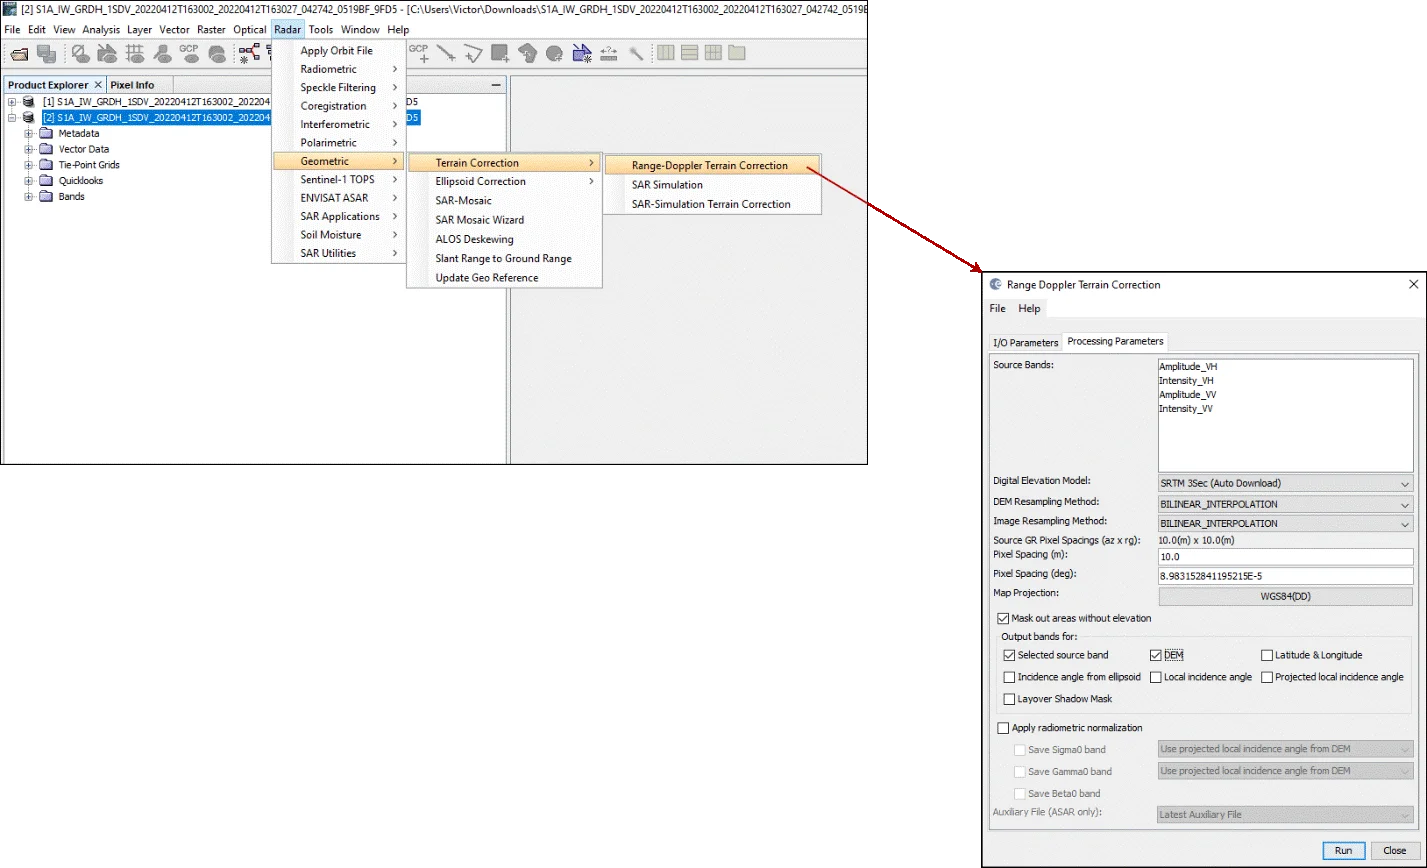Select the range finder ruler tool
Image resolution: width=1427 pixels, height=868 pixels.
609,53
